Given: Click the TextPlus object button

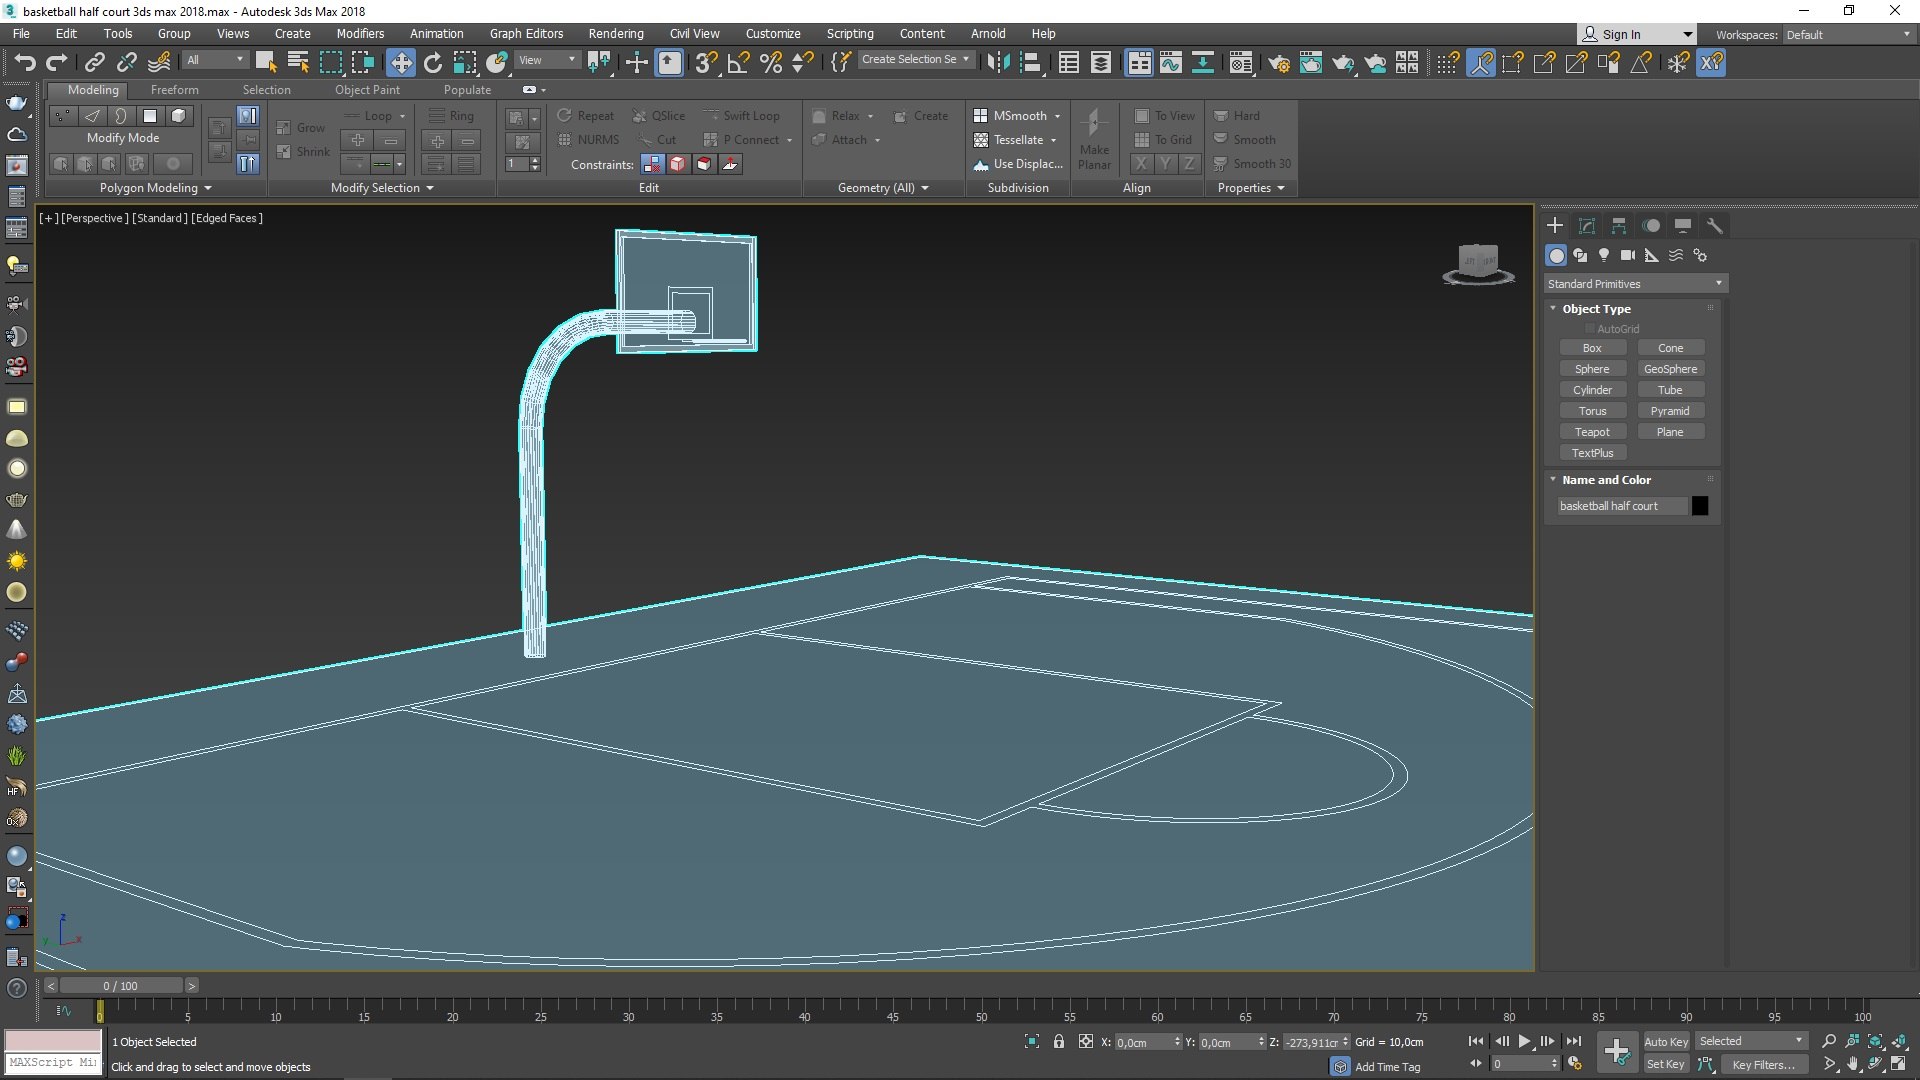Looking at the screenshot, I should point(1592,453).
